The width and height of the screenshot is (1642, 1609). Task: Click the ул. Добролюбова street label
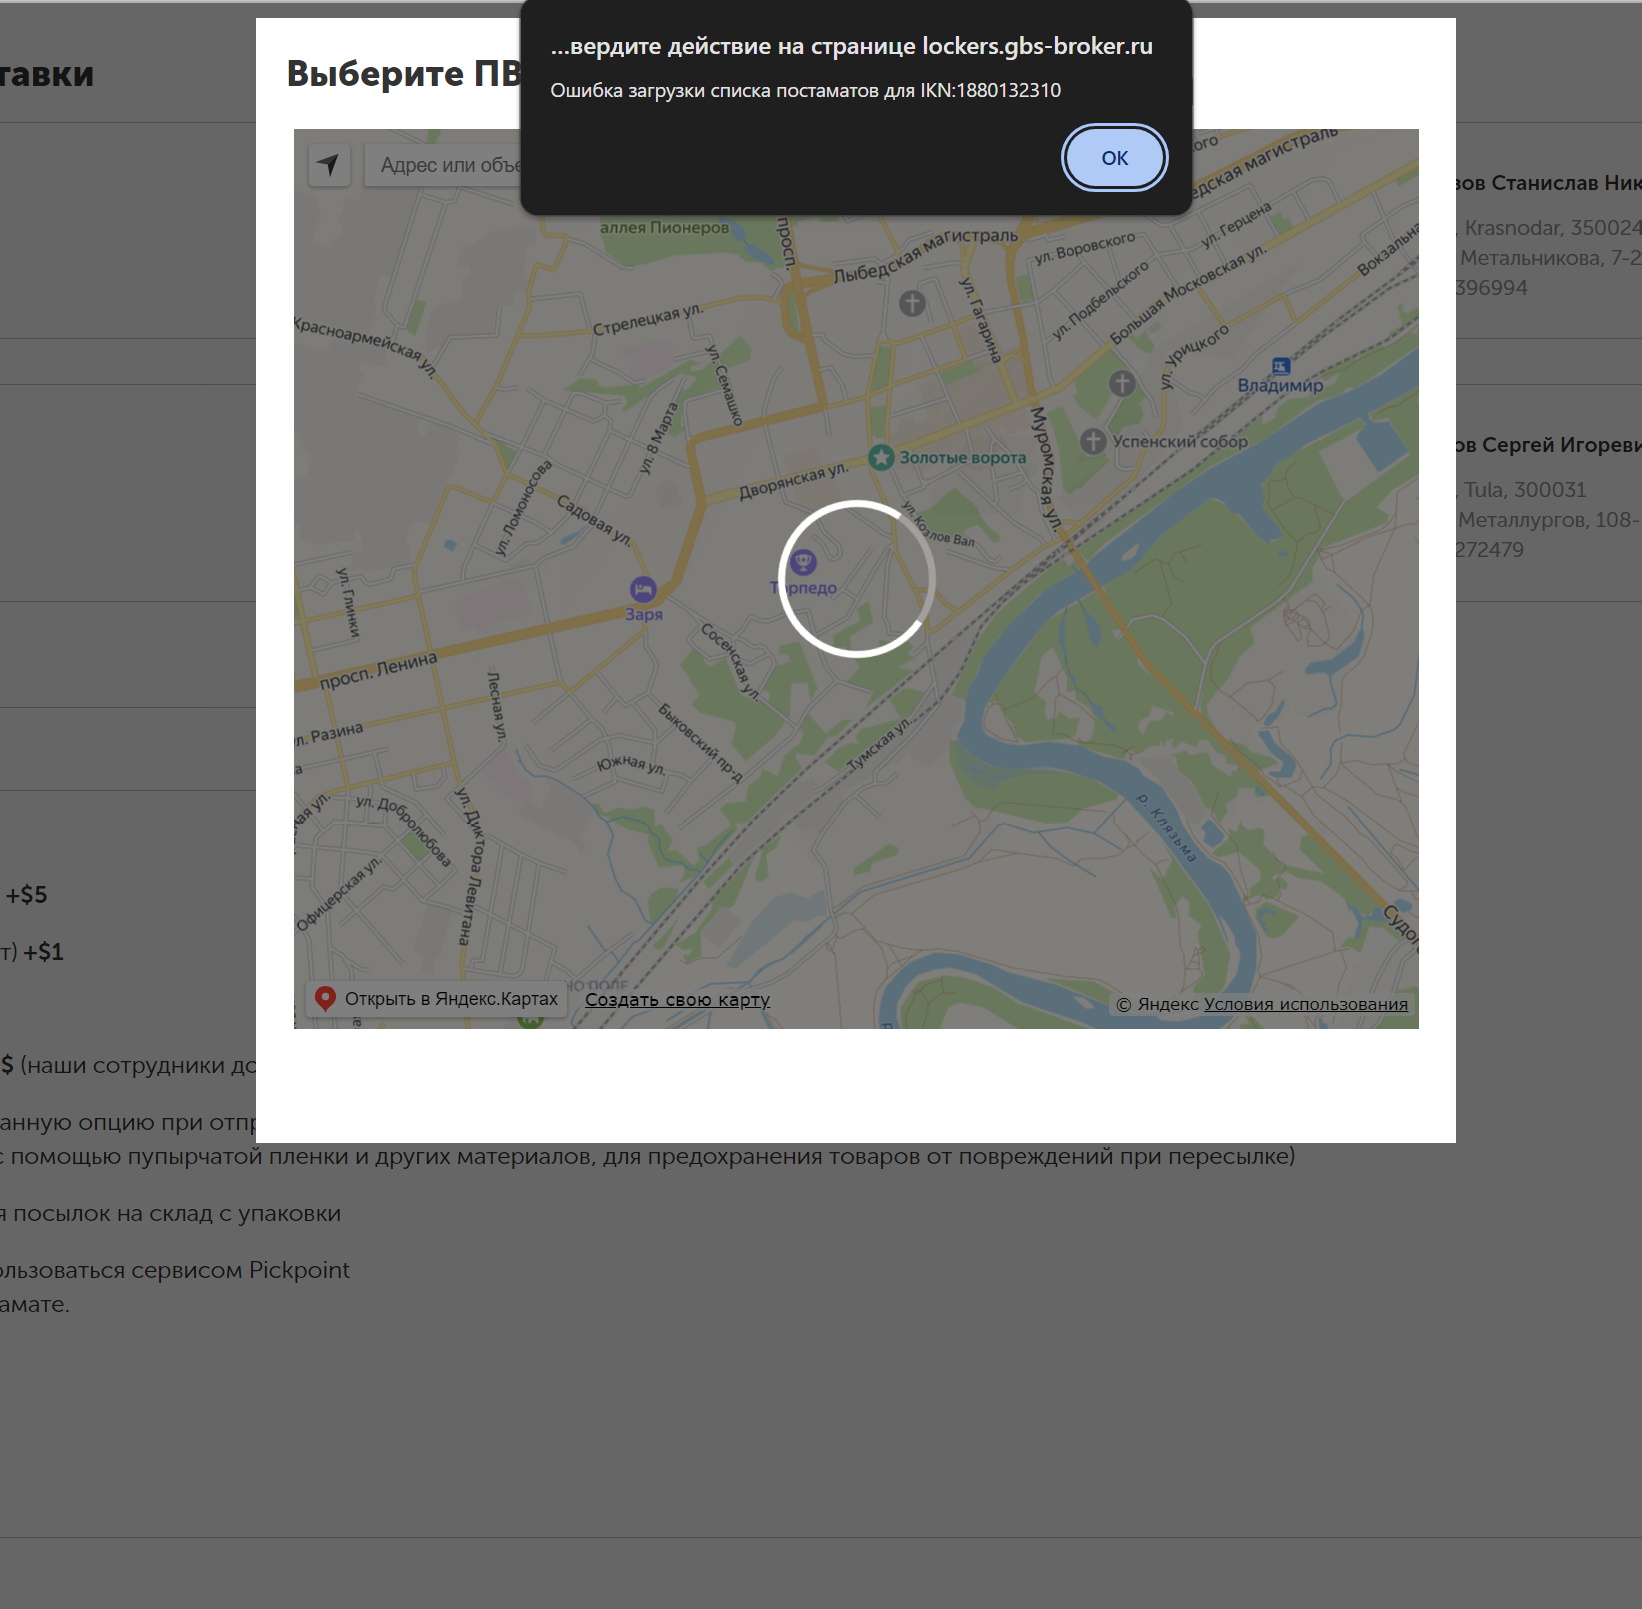(x=404, y=830)
